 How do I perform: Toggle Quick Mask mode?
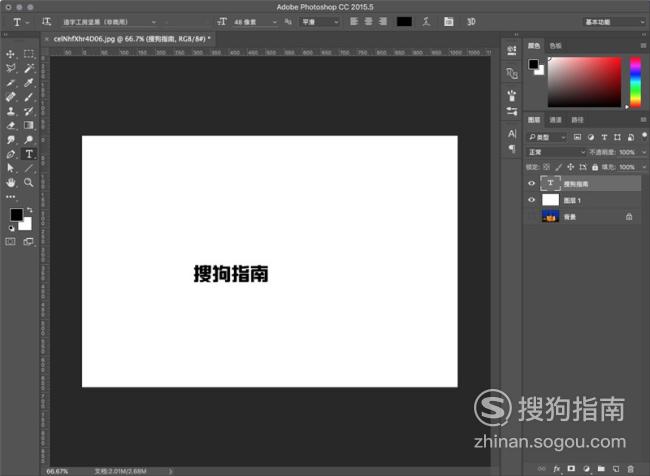(11, 241)
